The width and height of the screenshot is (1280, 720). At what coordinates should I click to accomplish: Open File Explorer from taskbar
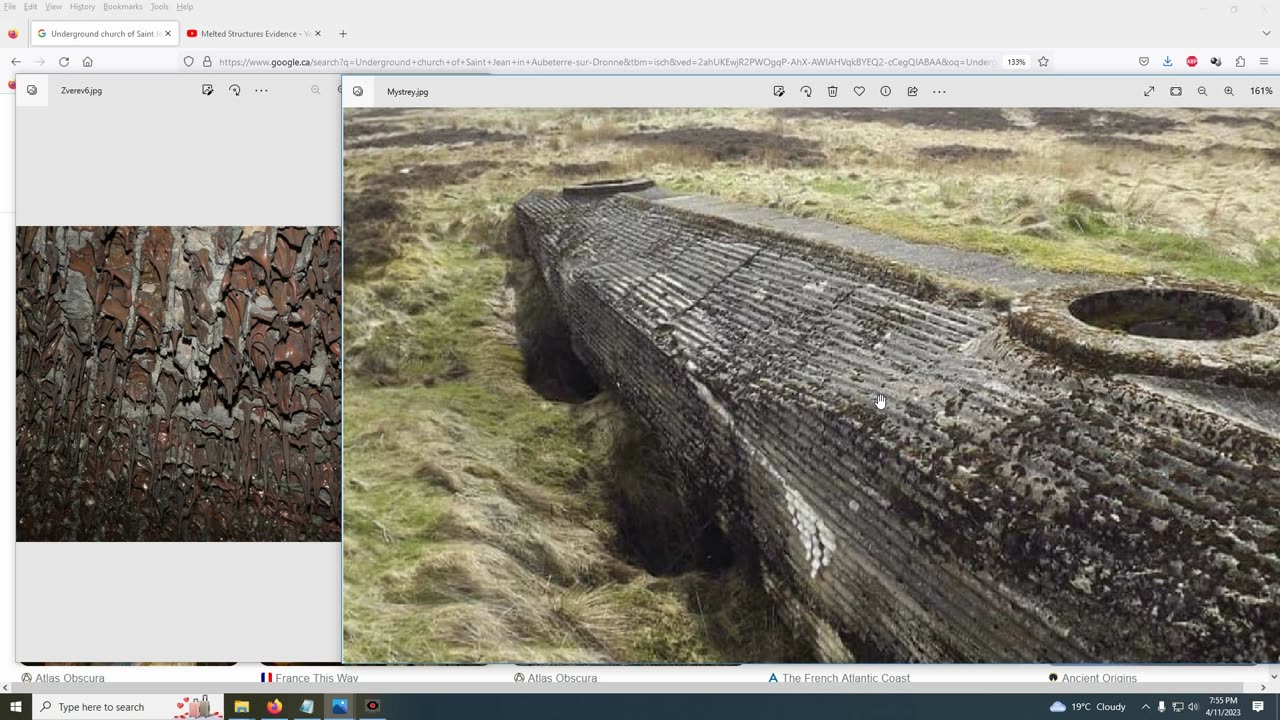[x=241, y=706]
